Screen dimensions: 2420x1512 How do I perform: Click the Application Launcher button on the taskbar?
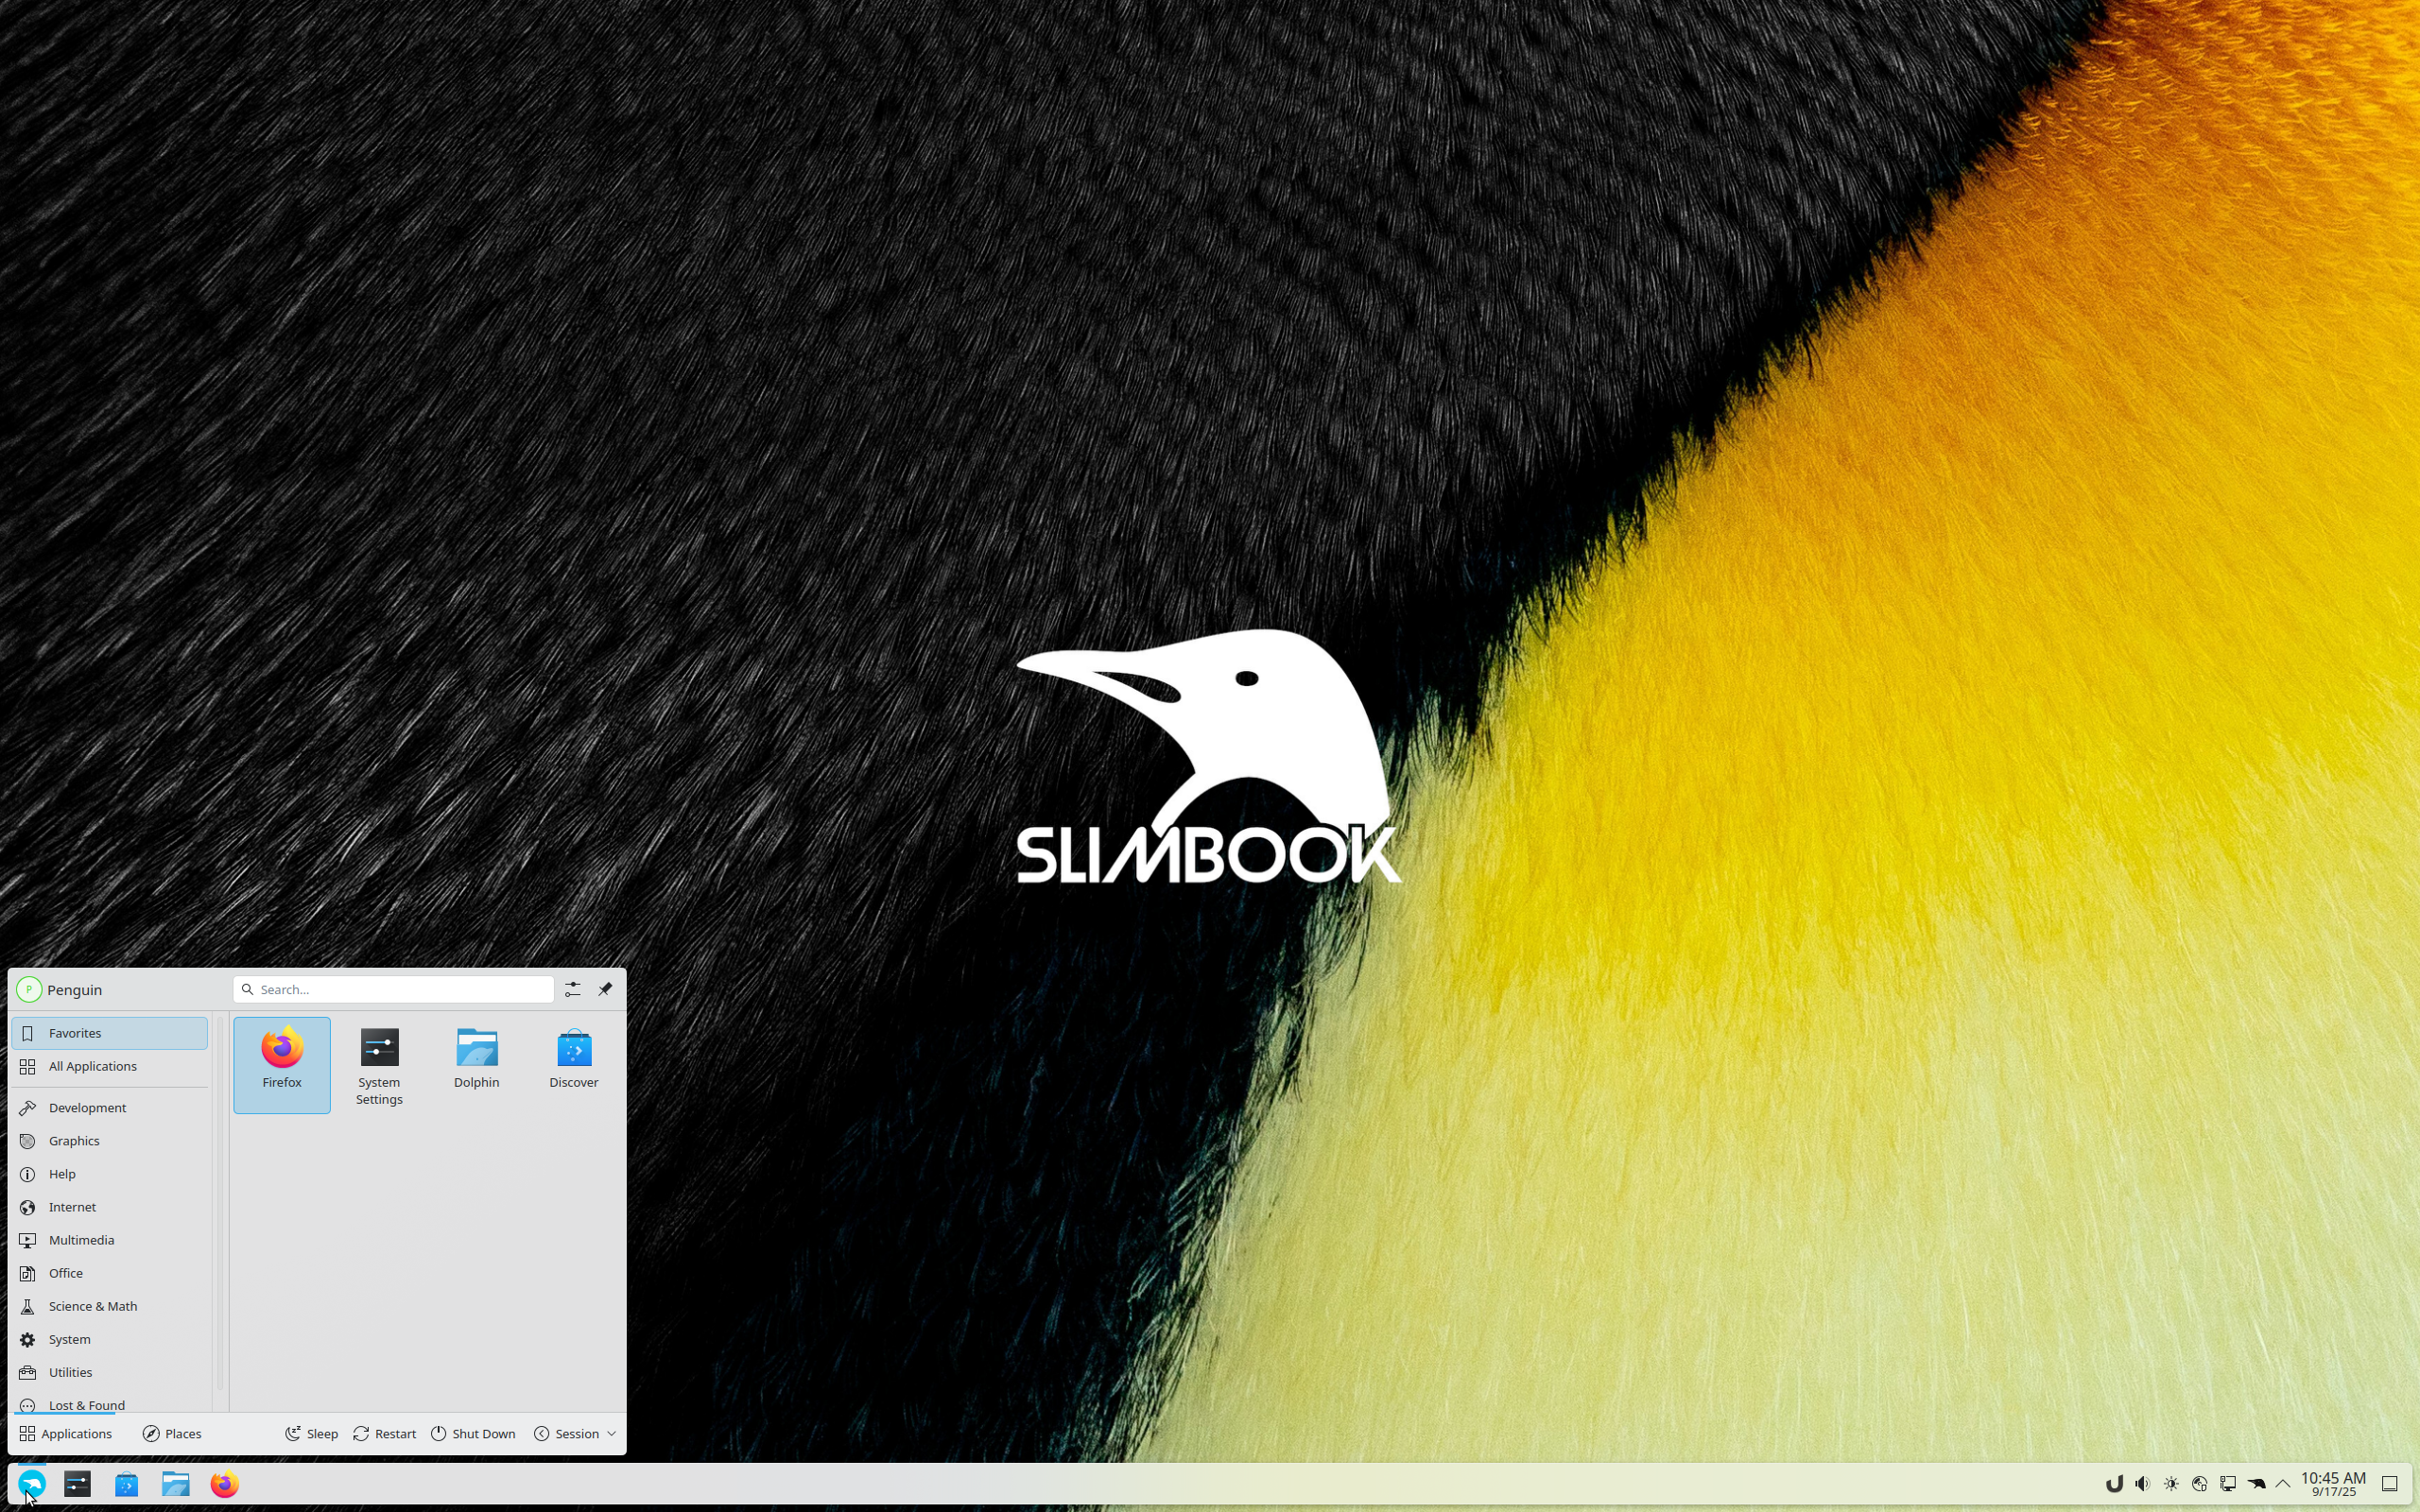tap(32, 1484)
